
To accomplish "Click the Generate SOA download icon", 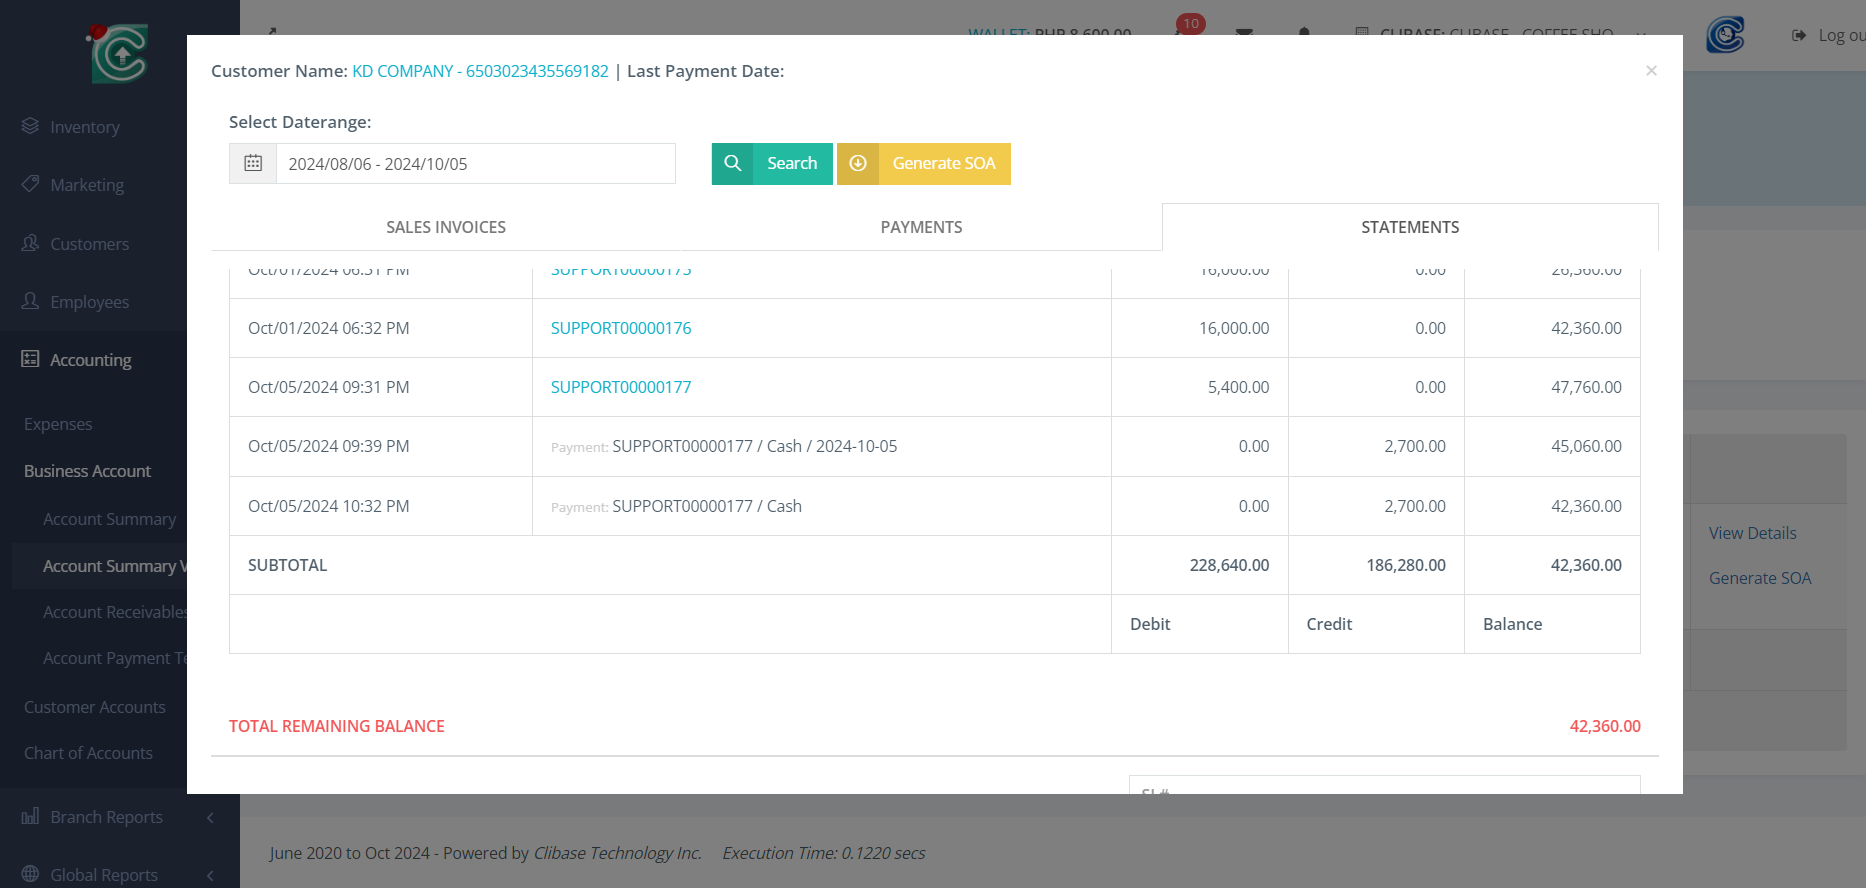I will point(858,164).
